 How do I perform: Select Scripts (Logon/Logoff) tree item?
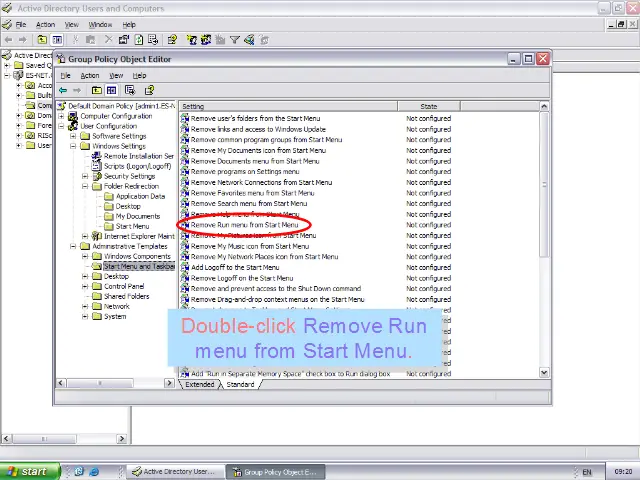[x=137, y=166]
